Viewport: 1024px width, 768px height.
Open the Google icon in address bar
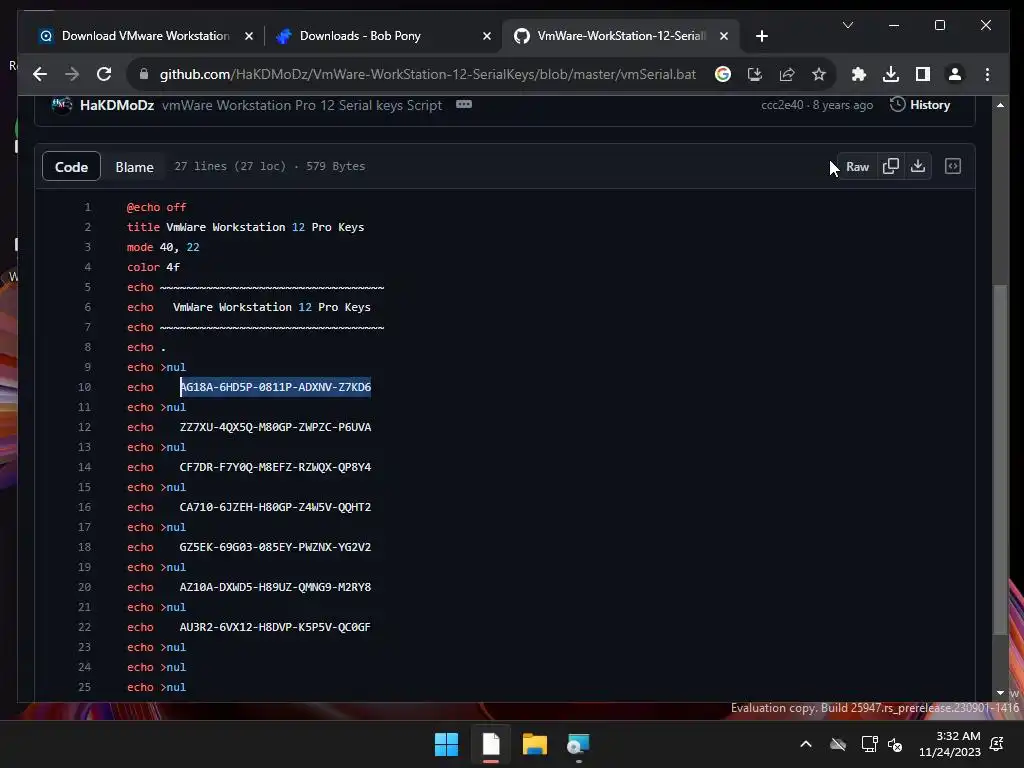tap(722, 74)
